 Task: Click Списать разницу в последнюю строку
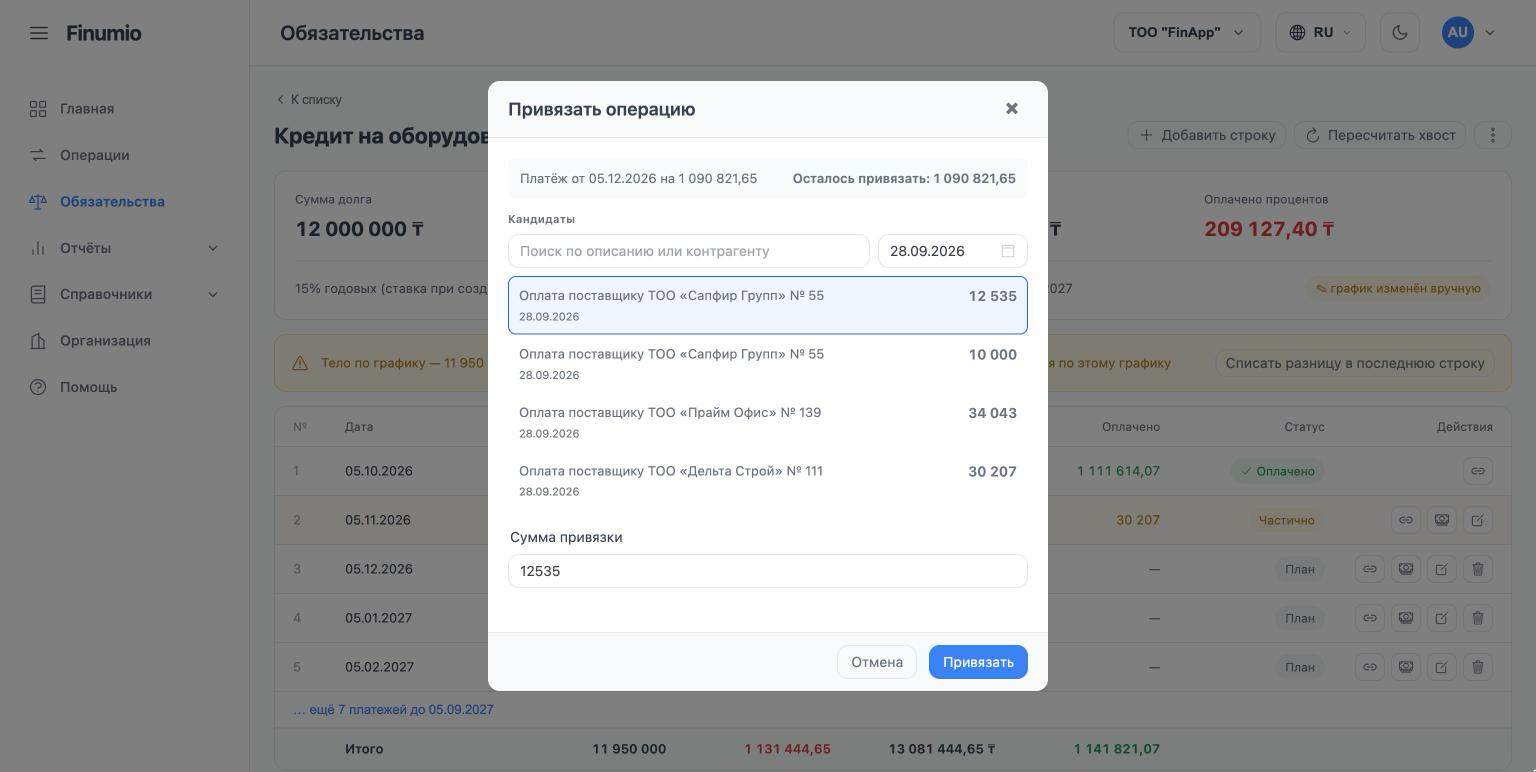click(x=1354, y=363)
